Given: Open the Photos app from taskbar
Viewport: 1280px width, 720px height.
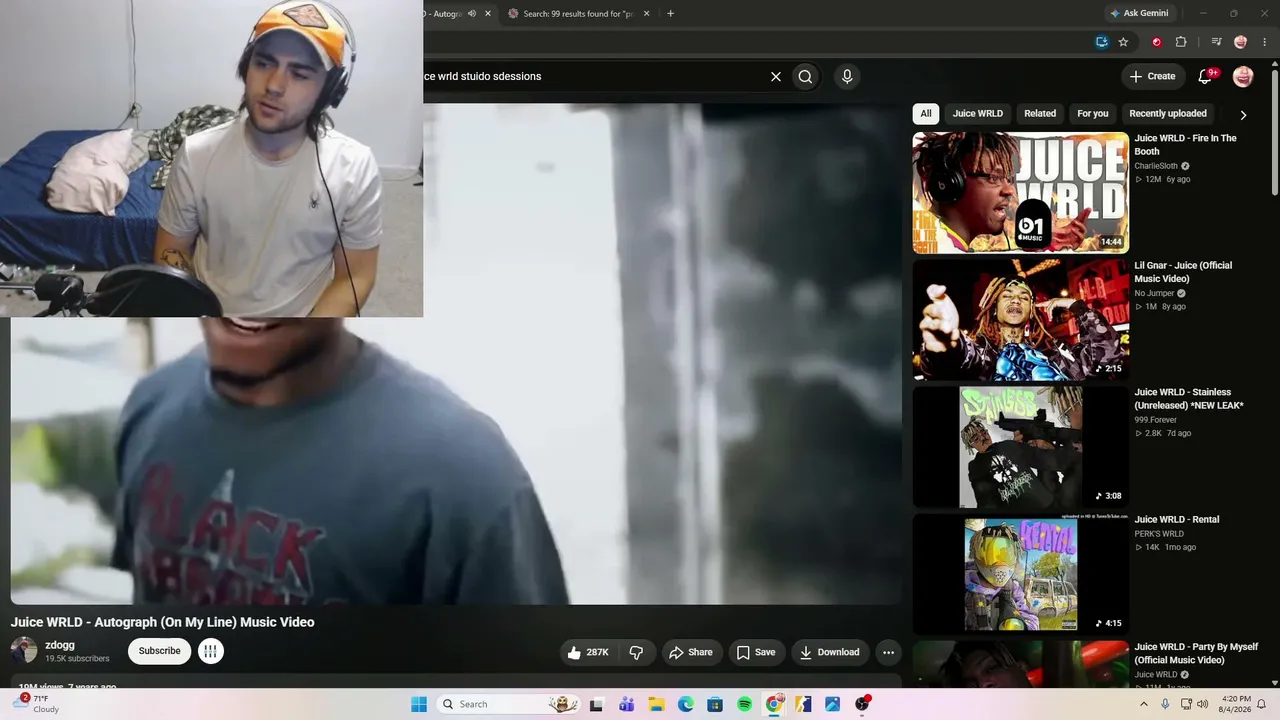Looking at the screenshot, I should click(833, 704).
